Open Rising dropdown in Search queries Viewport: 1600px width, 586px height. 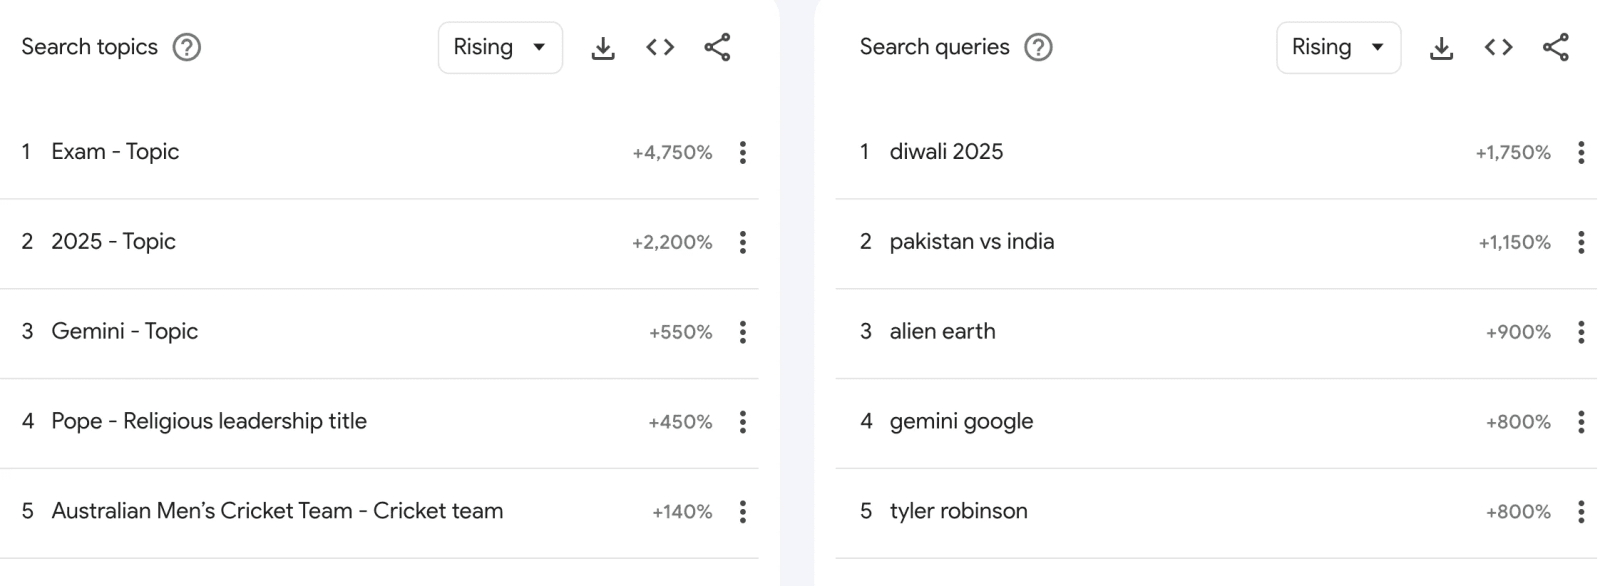pyautogui.click(x=1338, y=47)
